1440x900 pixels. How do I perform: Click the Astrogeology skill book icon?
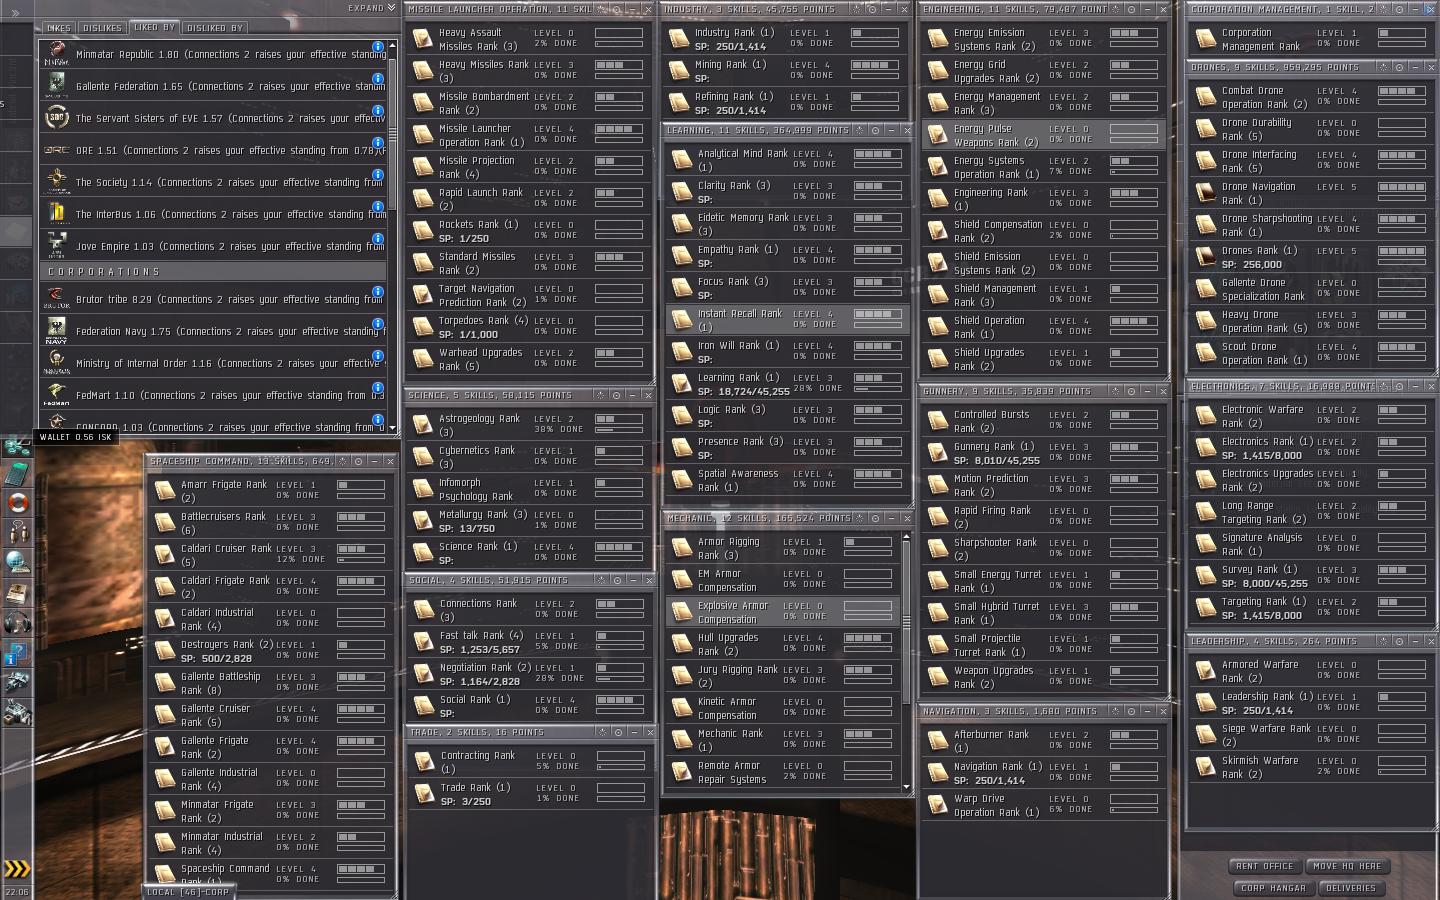click(423, 425)
